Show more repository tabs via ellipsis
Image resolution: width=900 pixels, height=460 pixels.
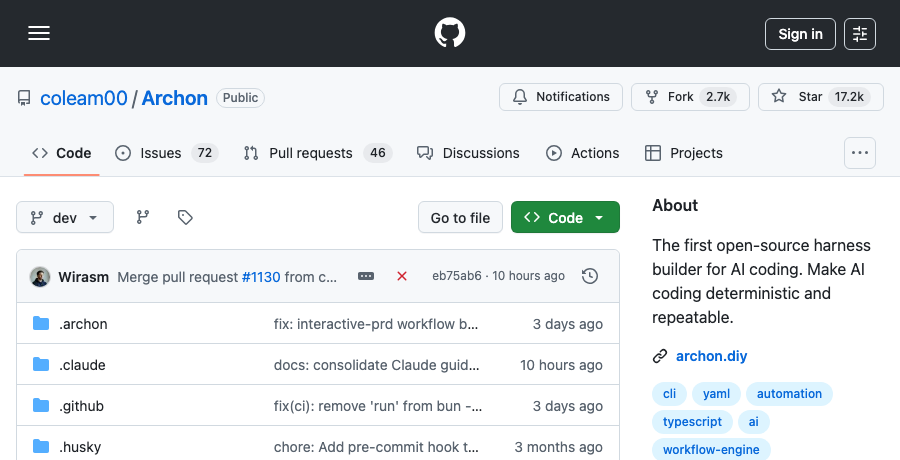pos(860,153)
